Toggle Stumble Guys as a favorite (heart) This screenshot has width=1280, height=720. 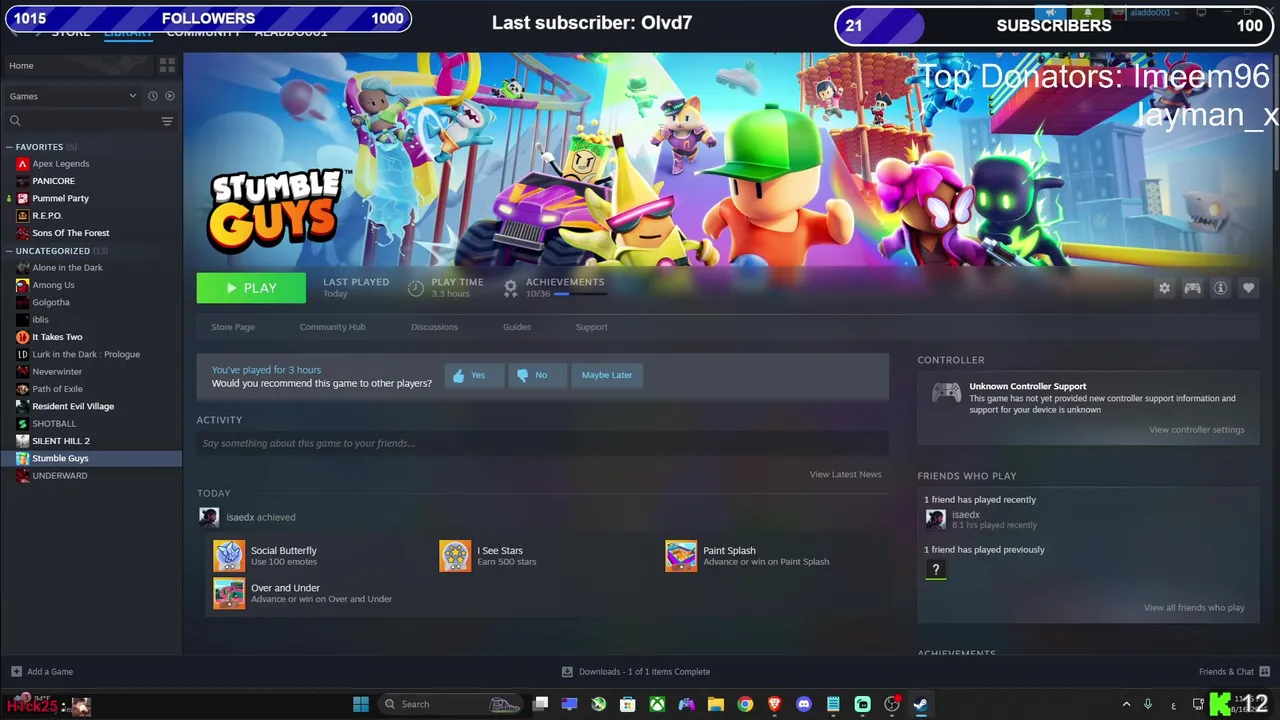1248,288
